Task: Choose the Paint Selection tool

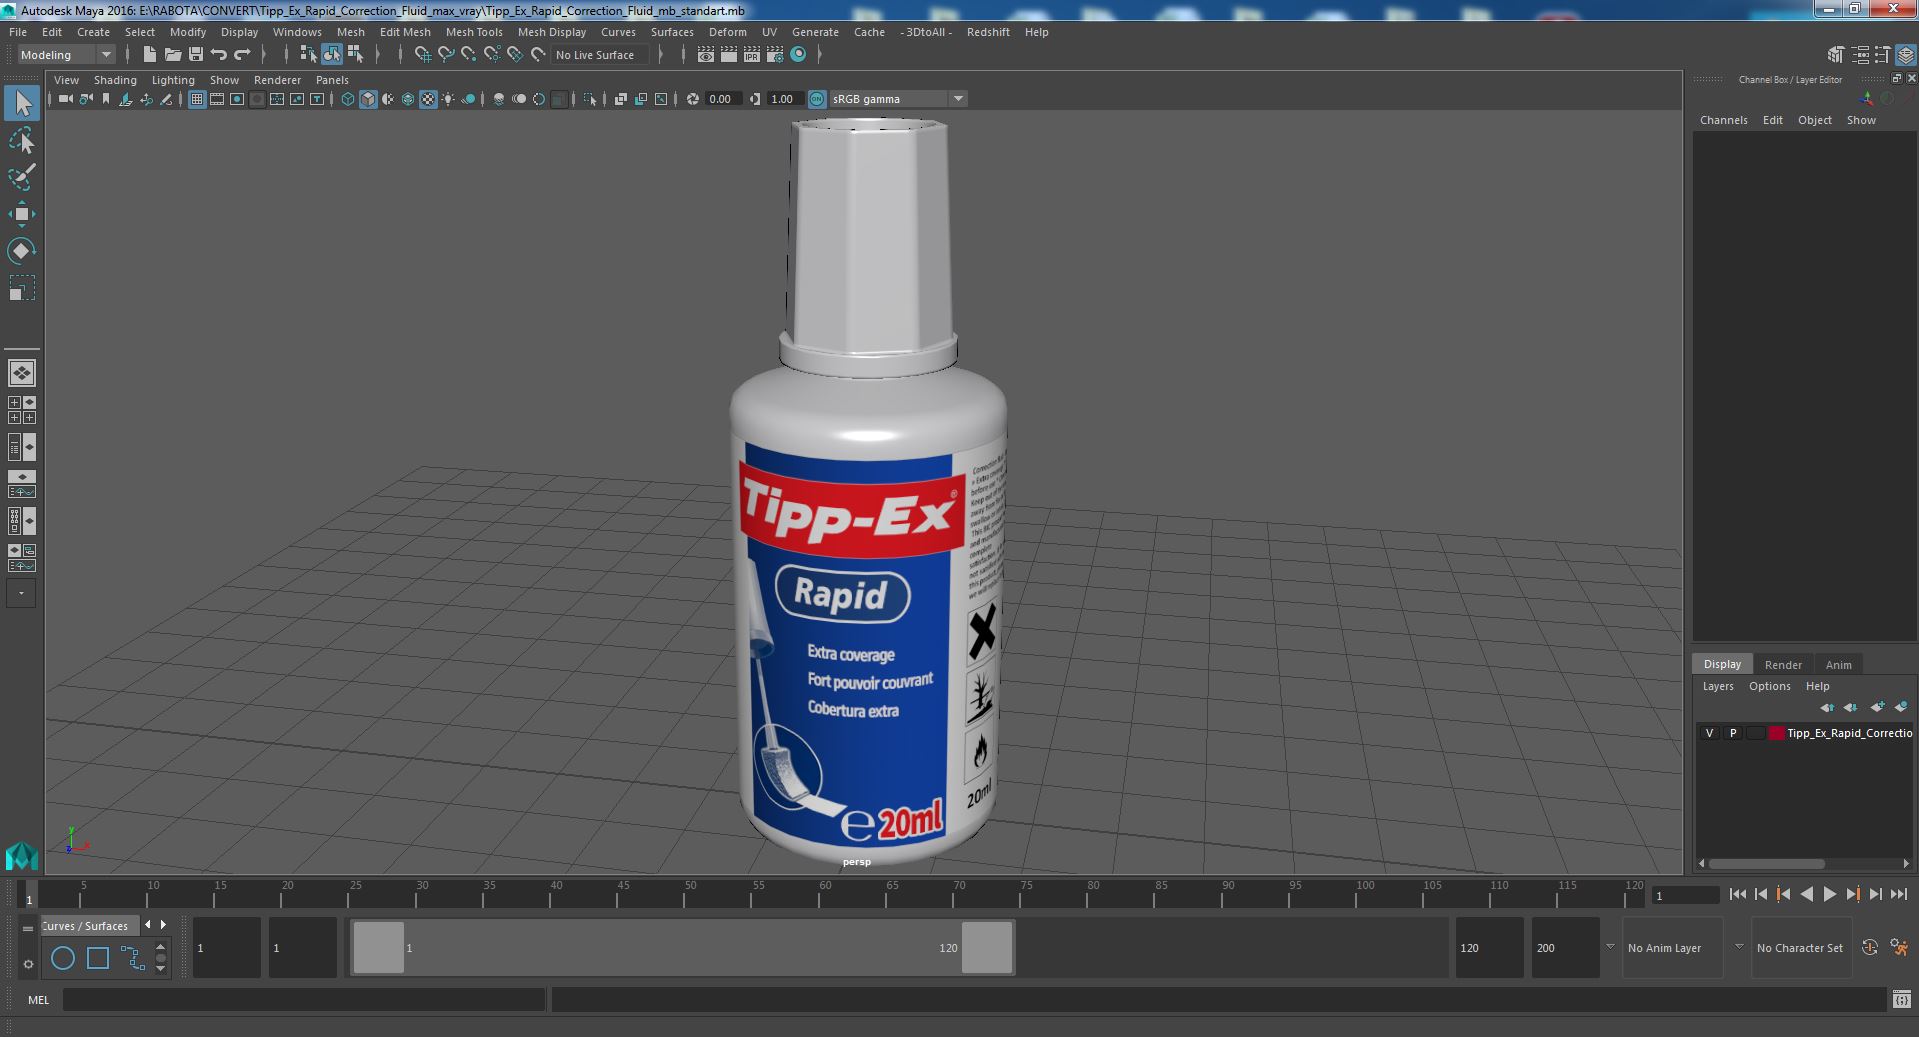Action: [22, 178]
